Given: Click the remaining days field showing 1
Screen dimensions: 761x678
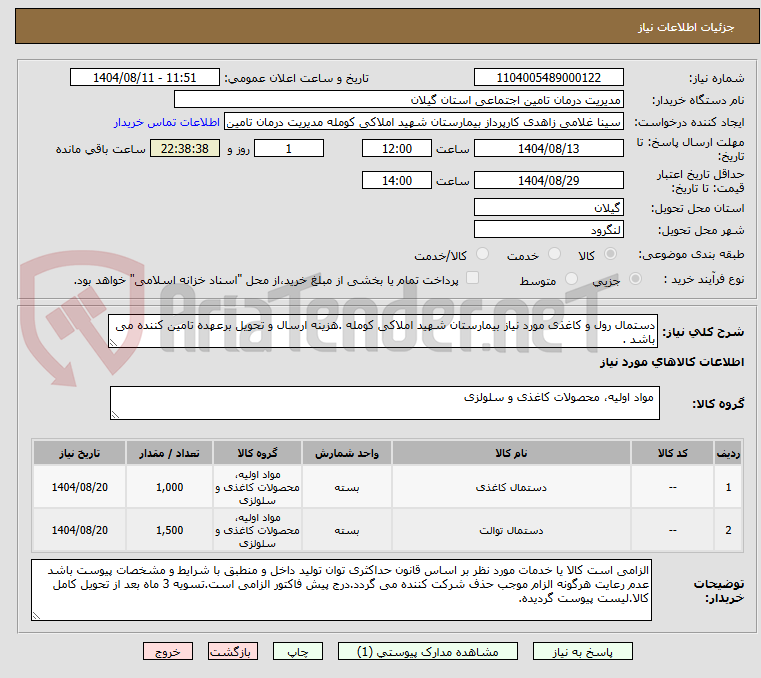Looking at the screenshot, I should (289, 149).
